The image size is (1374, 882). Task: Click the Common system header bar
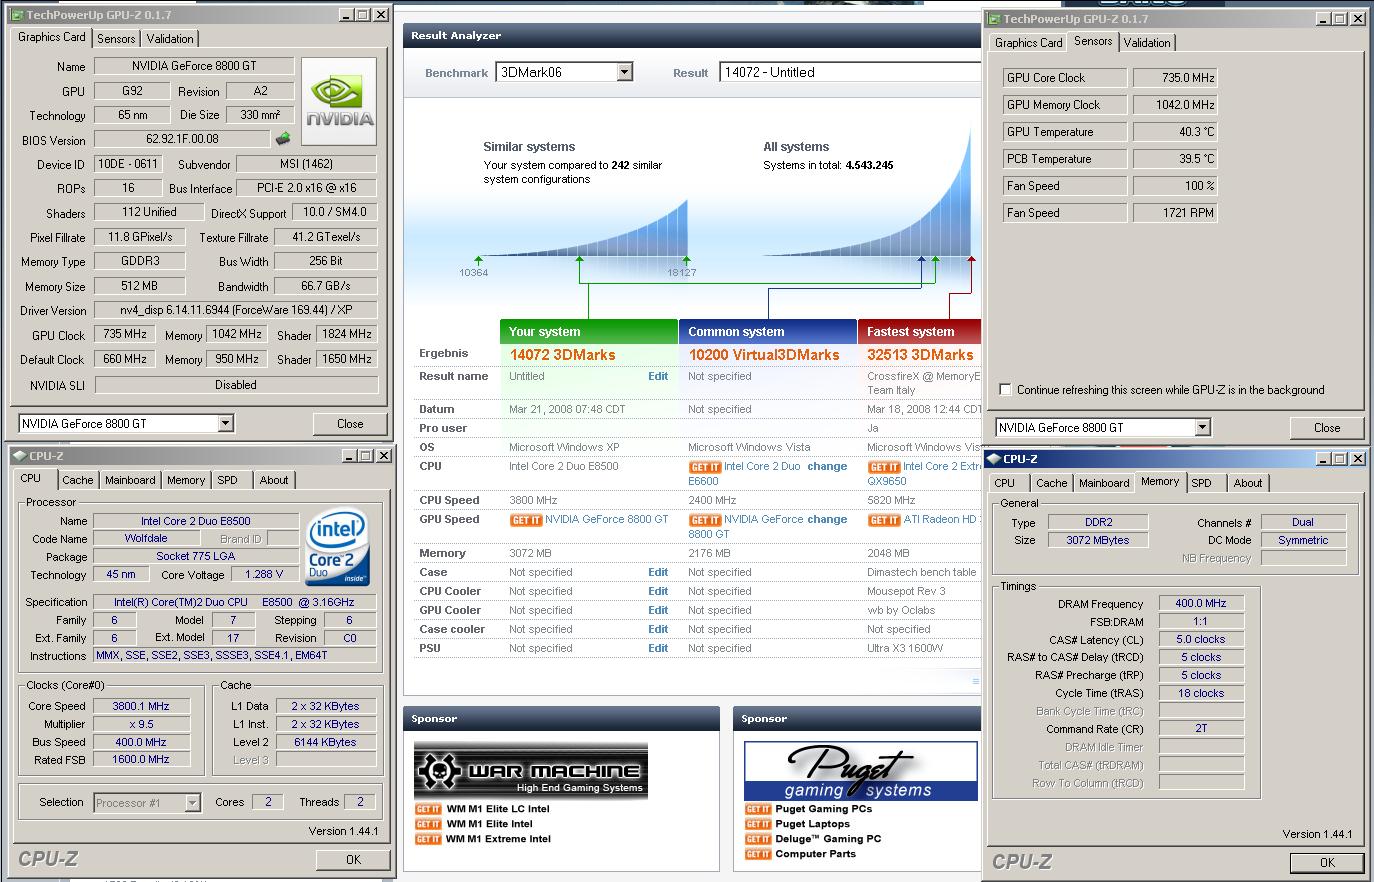[768, 331]
